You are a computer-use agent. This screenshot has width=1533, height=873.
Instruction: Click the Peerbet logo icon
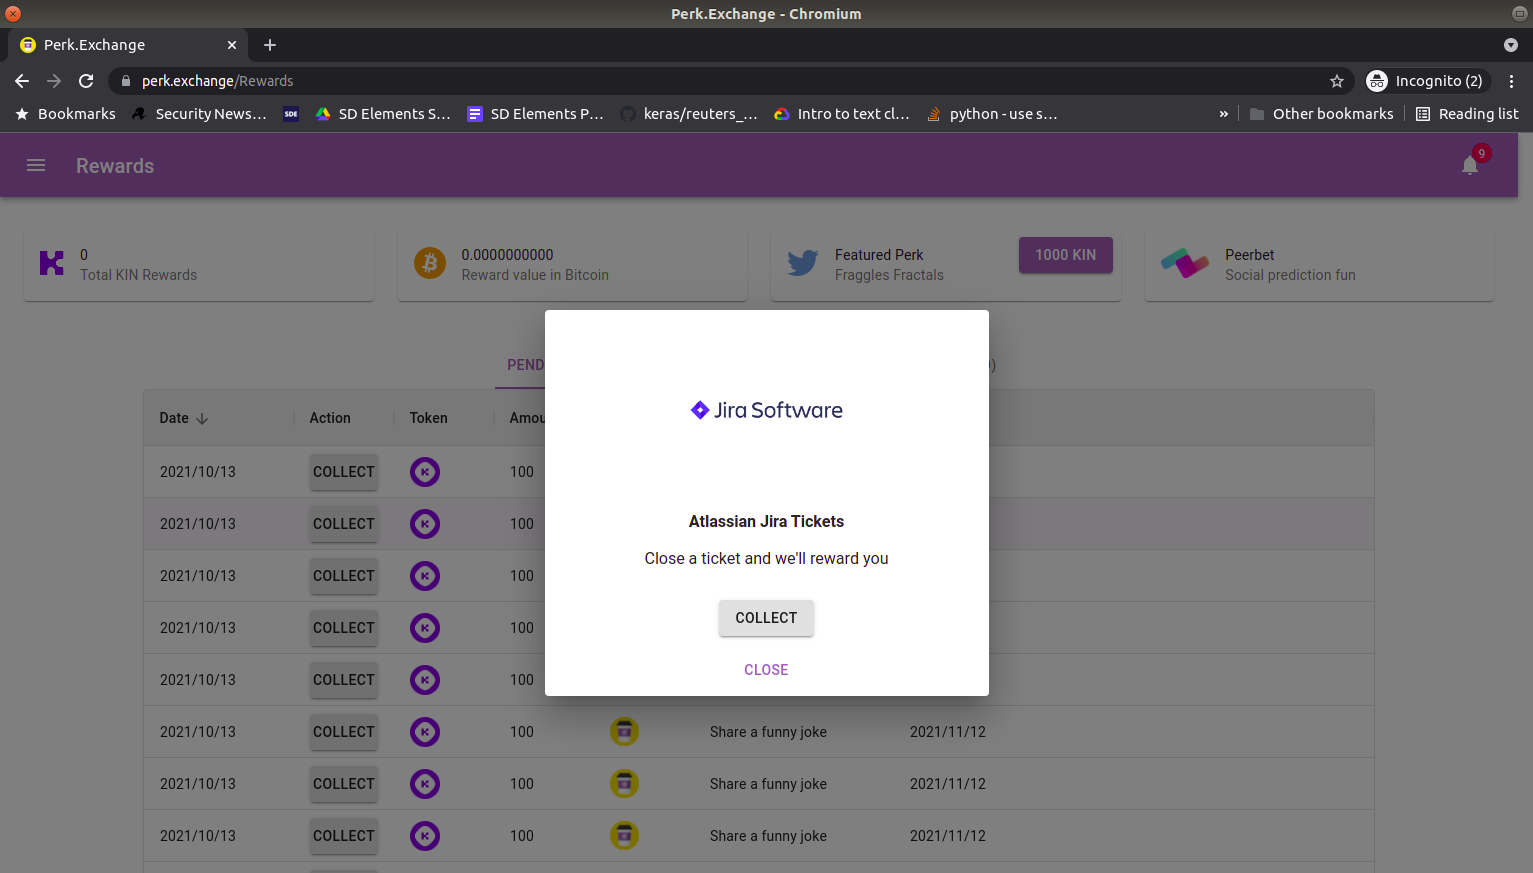click(x=1185, y=263)
